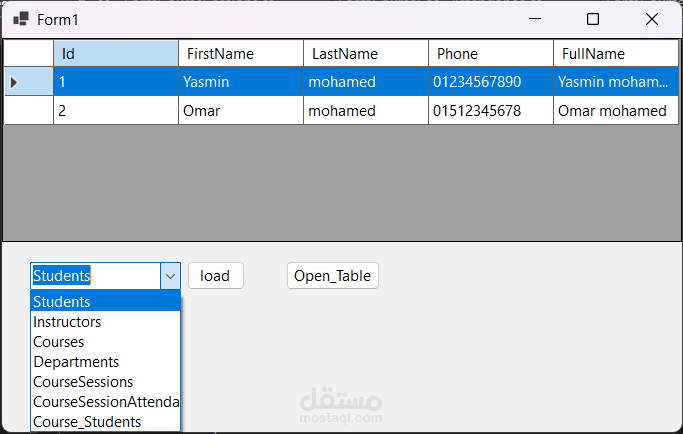Screen dimensions: 683x434
Task: Choose Departments from the dropdown list
Action: point(105,362)
